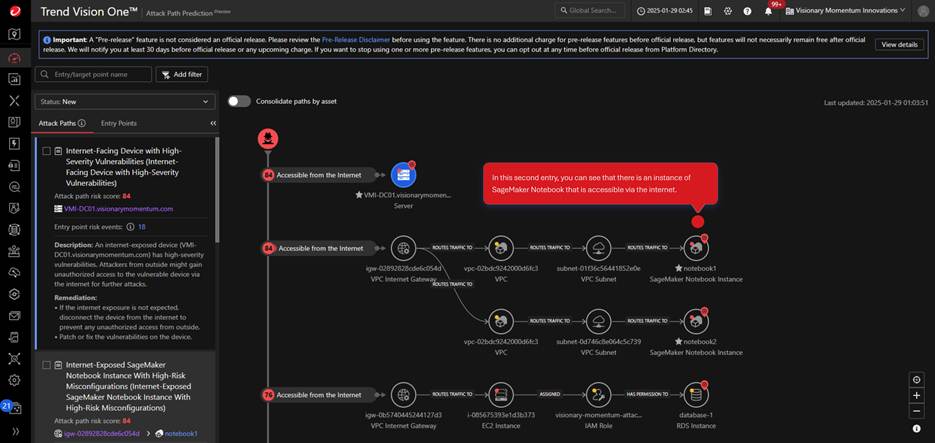935x443 pixels.
Task: Open the notifications bell with 99+ badge
Action: click(769, 11)
